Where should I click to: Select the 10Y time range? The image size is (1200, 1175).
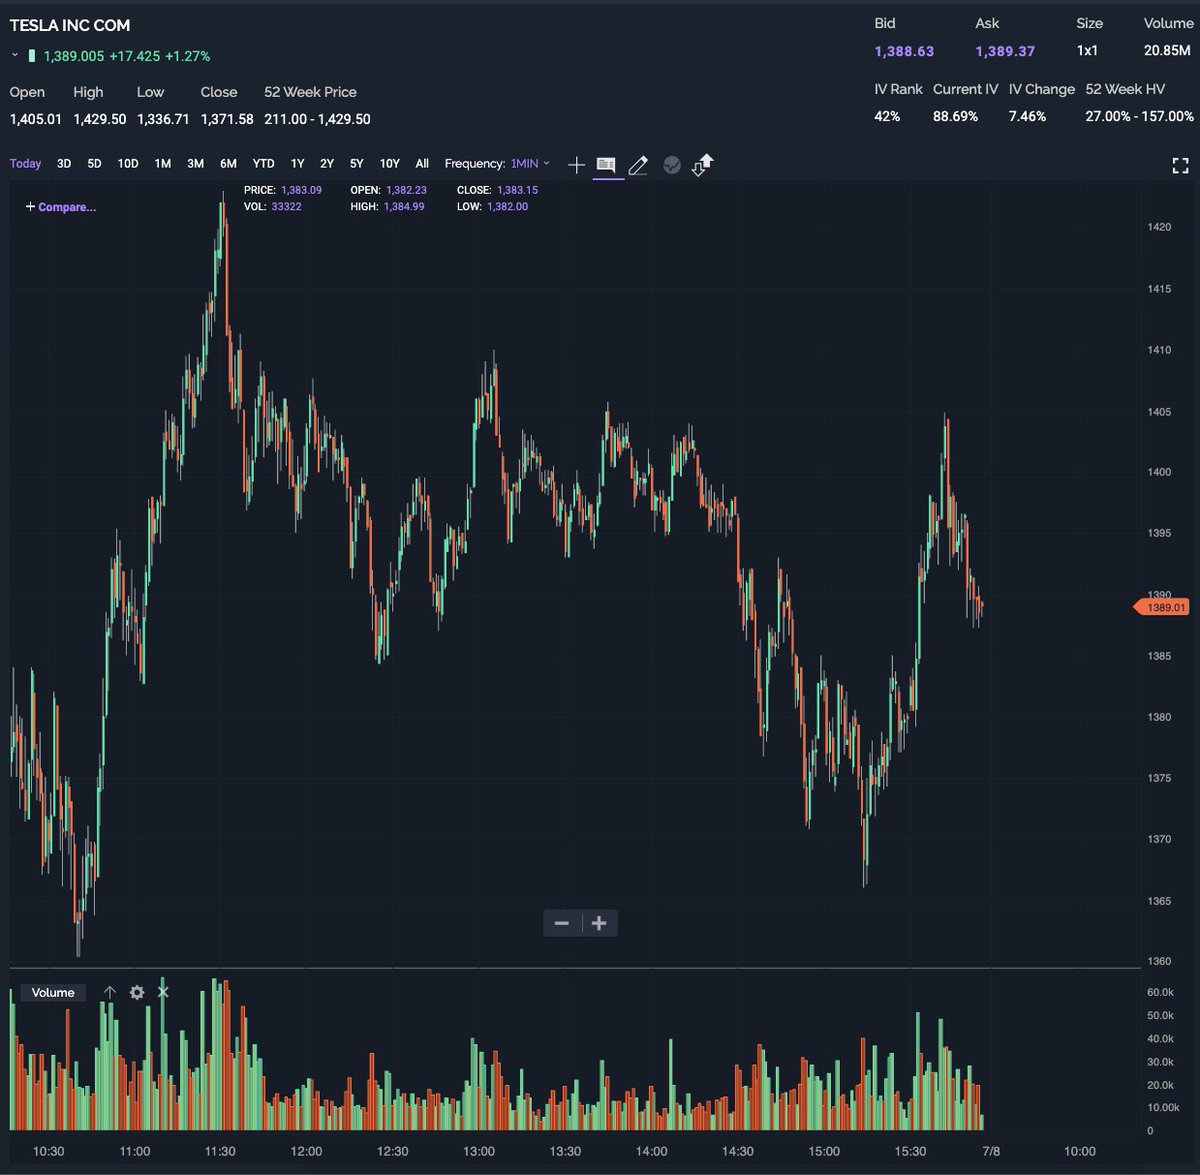coord(390,163)
